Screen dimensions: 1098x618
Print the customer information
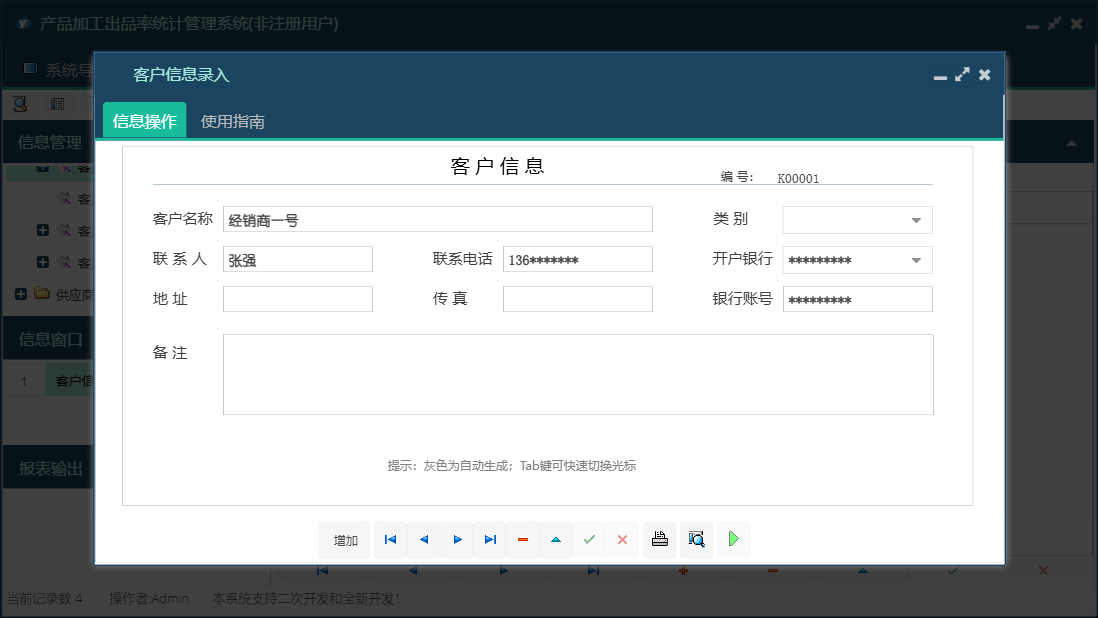click(659, 540)
